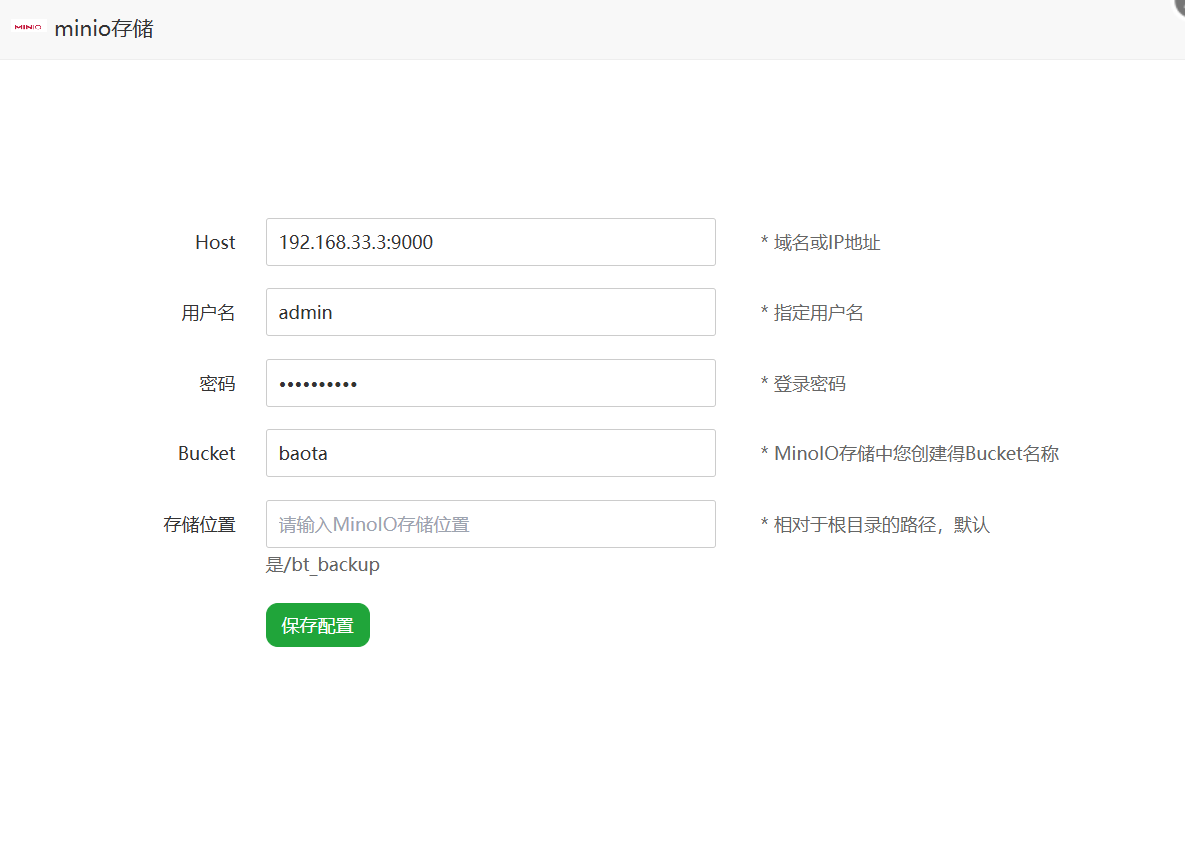Click the MinIO logo icon in header
The width and height of the screenshot is (1185, 852).
coord(29,27)
